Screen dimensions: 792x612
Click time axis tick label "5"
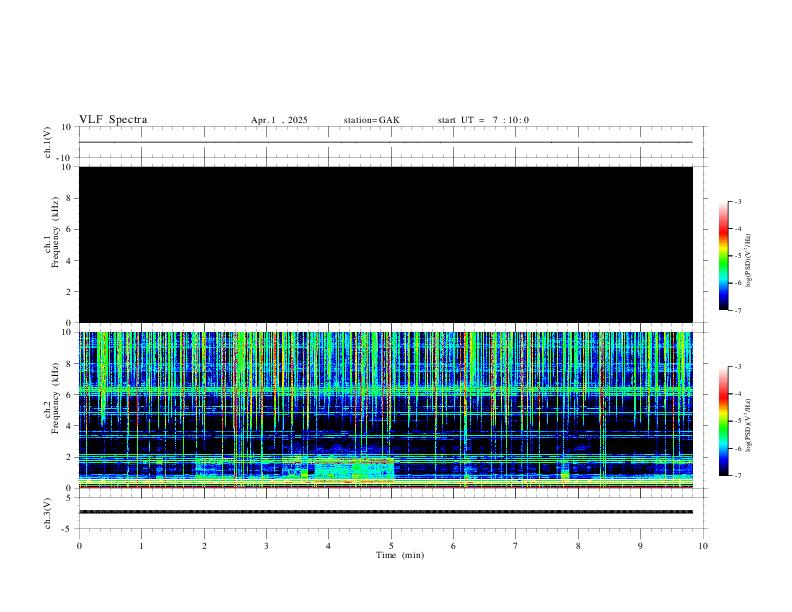coord(391,546)
